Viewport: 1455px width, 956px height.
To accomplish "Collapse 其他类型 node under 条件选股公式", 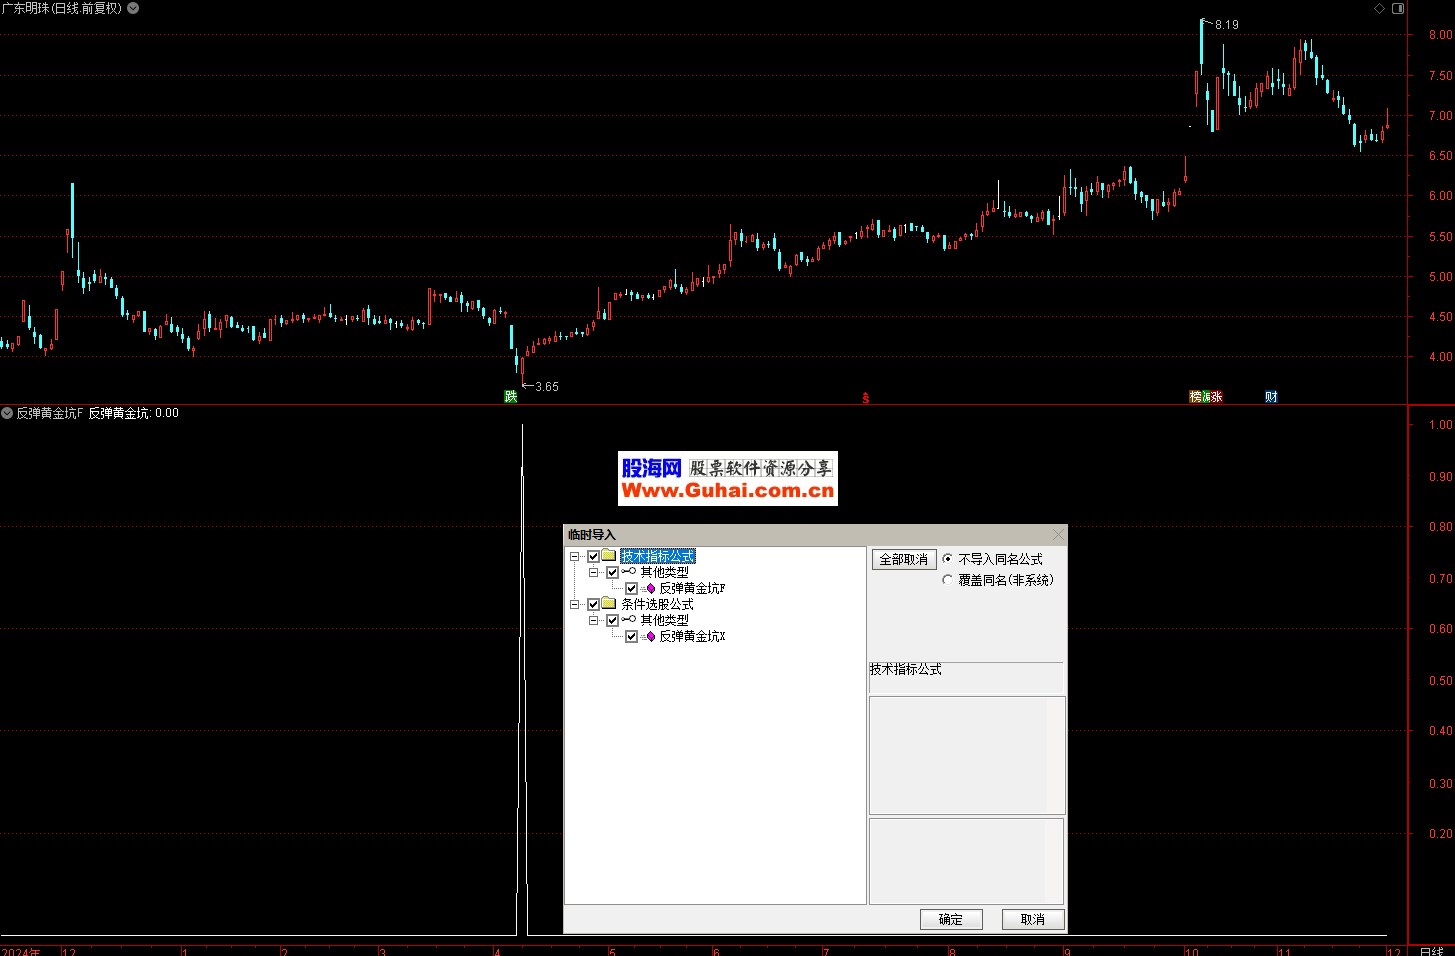I will pyautogui.click(x=594, y=620).
